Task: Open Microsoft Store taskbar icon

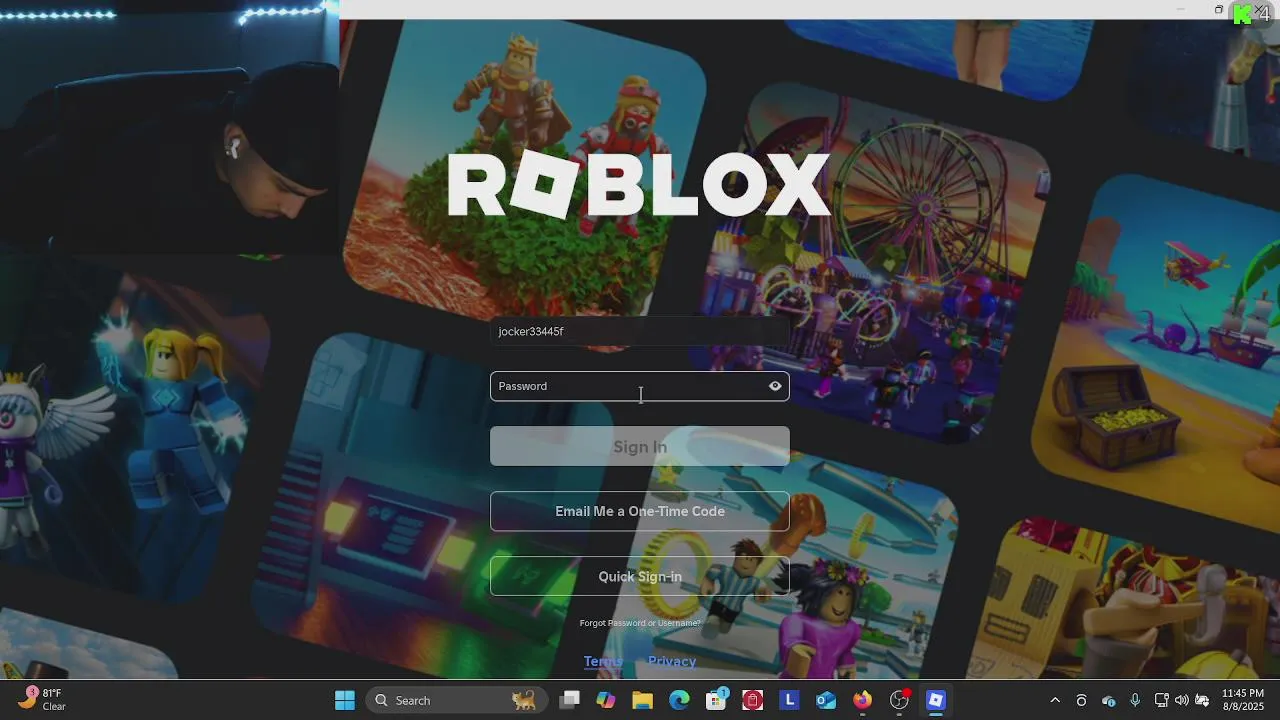Action: [716, 700]
